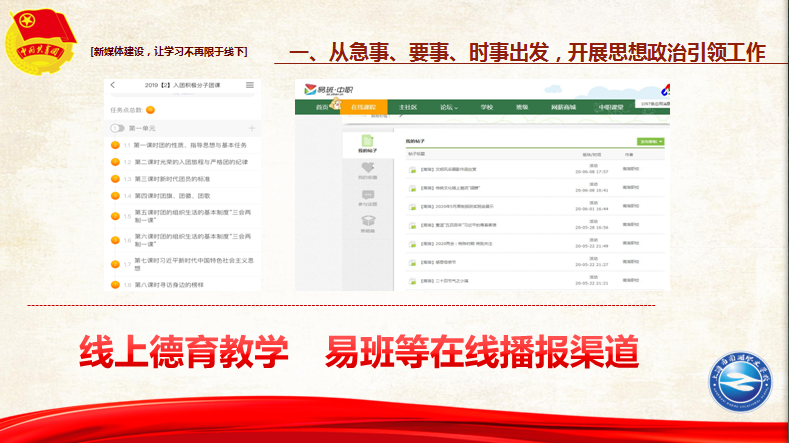Open lesson 1.1 第一课时团的性质

tap(190, 146)
